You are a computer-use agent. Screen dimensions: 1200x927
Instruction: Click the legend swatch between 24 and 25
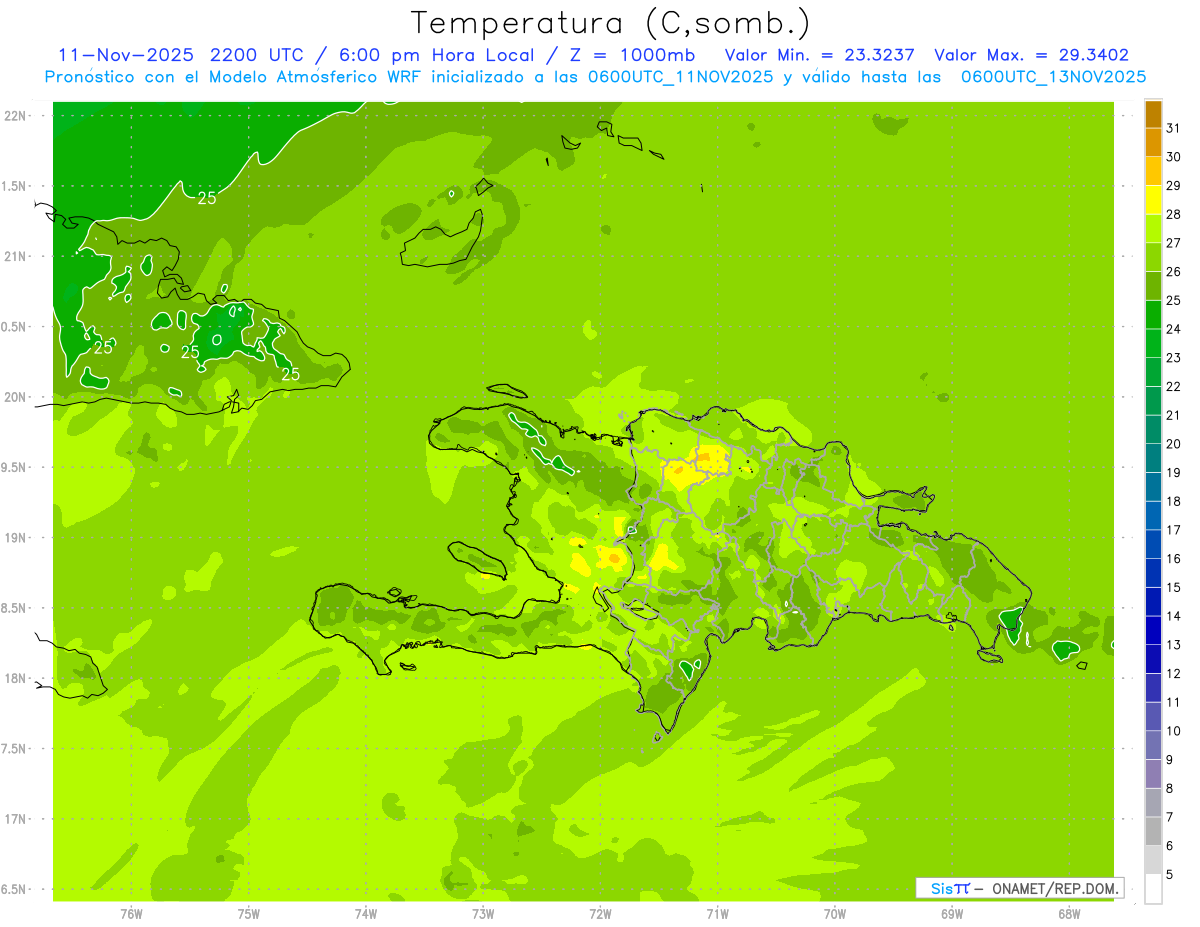(1153, 314)
